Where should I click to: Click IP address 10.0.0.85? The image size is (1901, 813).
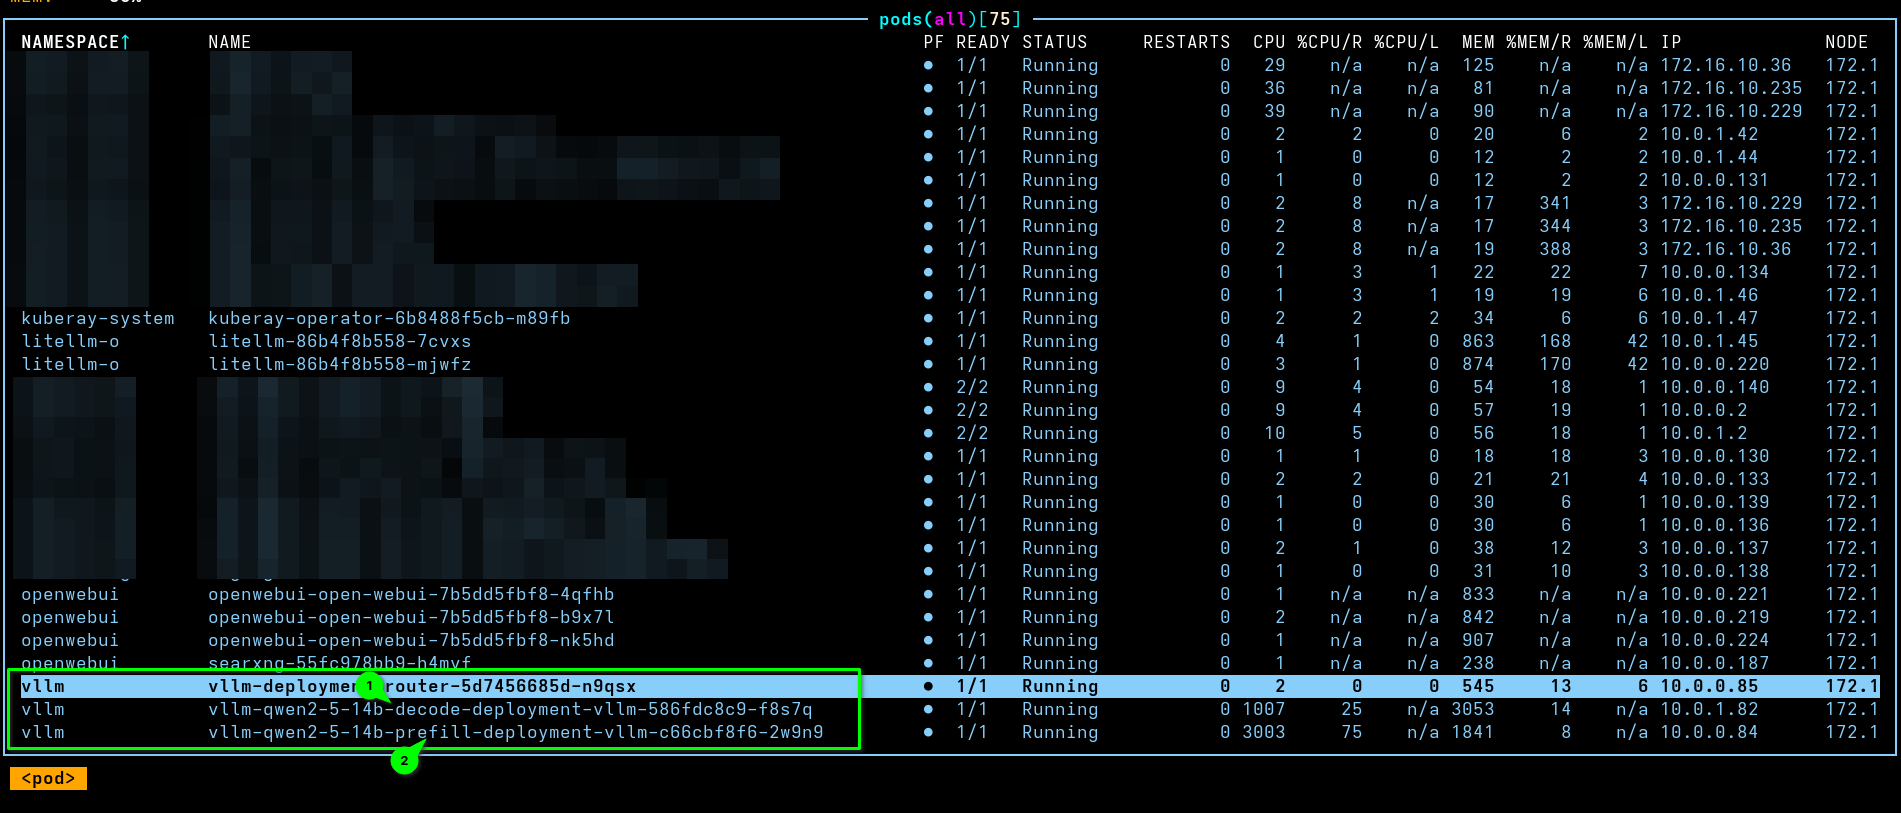coord(1709,686)
